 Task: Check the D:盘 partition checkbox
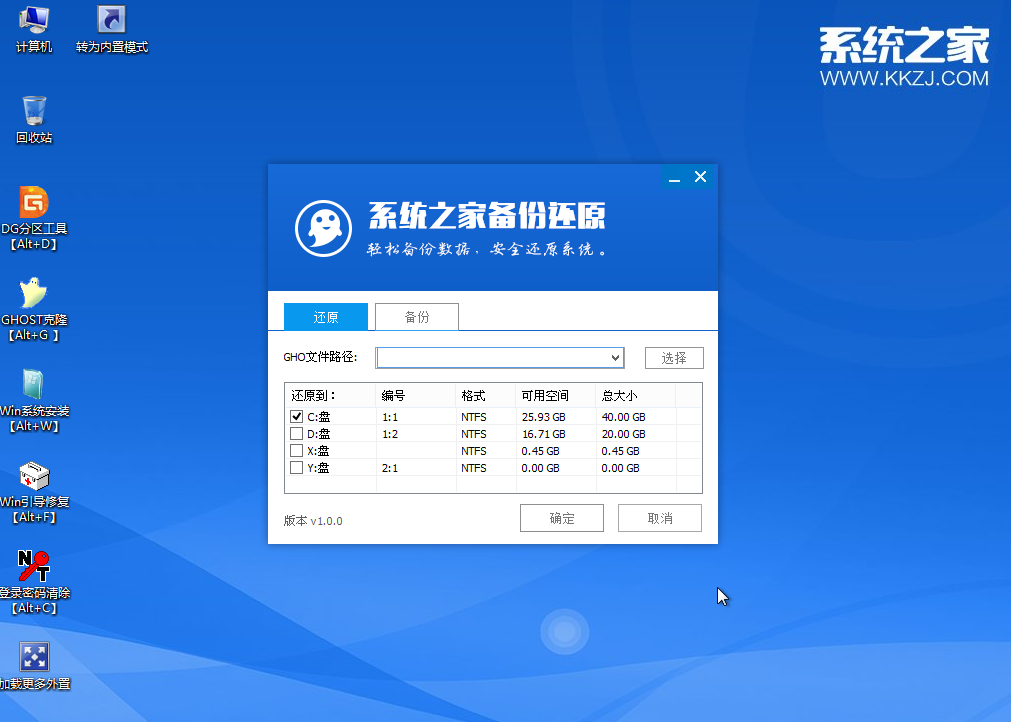tap(296, 434)
